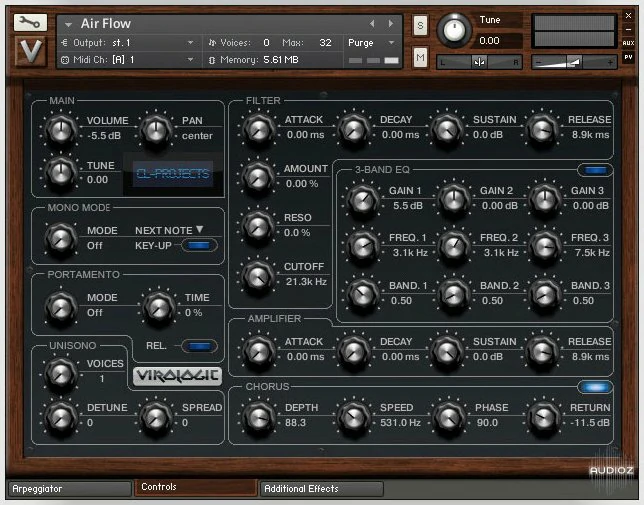Open the Midi Ch dropdown

190,60
